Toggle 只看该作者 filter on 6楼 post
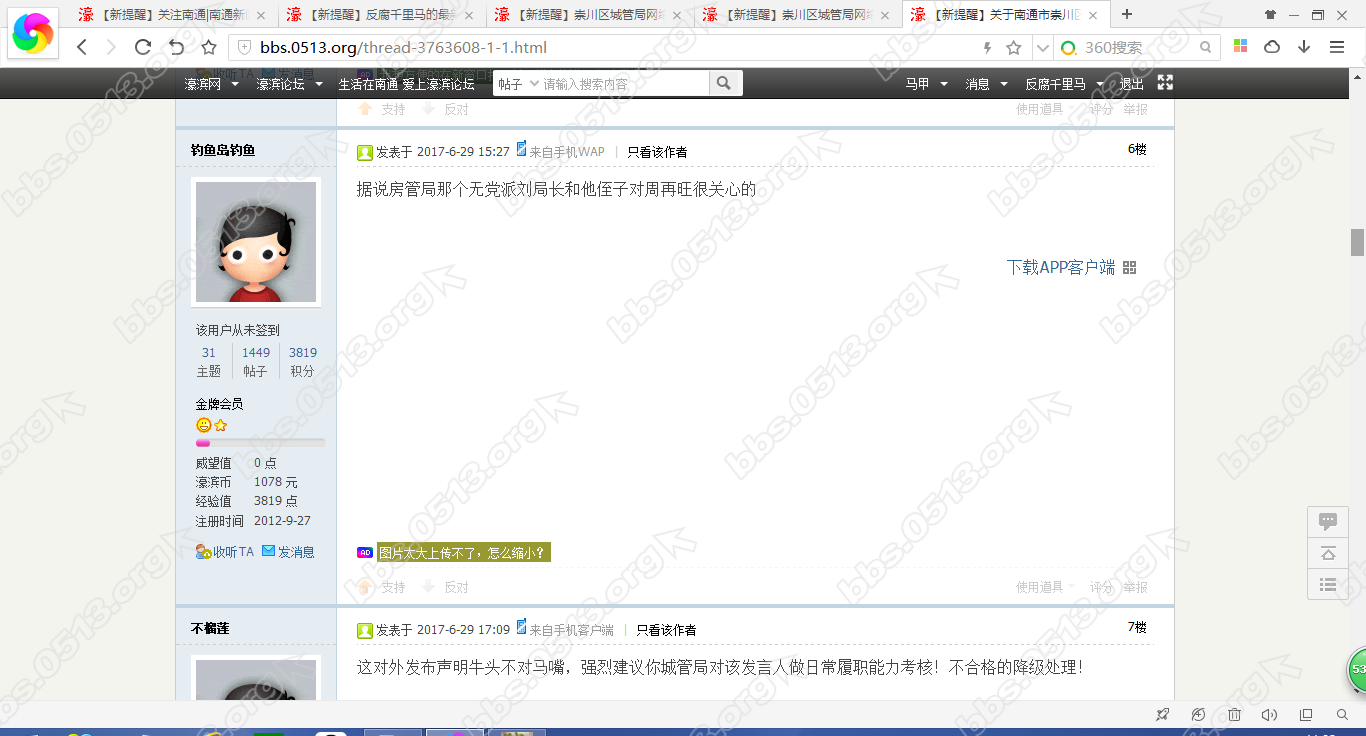This screenshot has width=1366, height=736. coord(657,152)
